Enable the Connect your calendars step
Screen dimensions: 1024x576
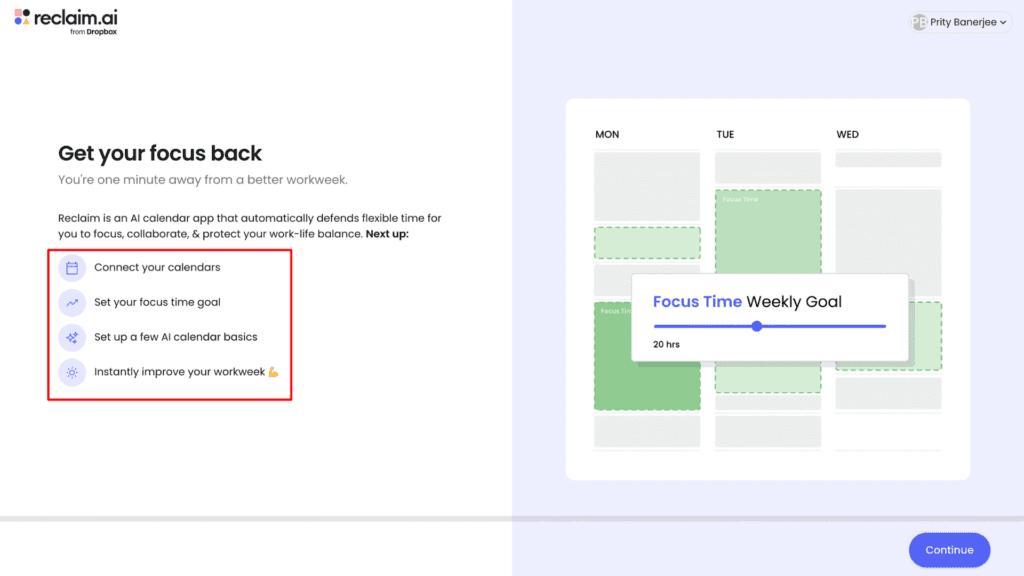pos(160,267)
